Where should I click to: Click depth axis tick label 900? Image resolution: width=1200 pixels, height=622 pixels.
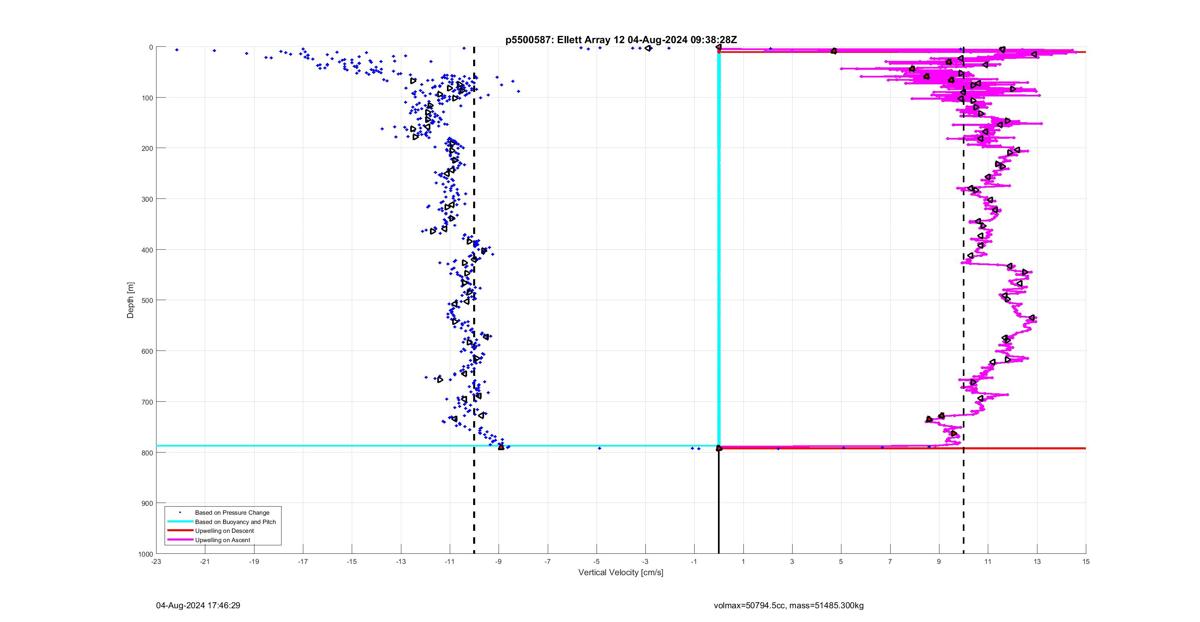coord(146,503)
